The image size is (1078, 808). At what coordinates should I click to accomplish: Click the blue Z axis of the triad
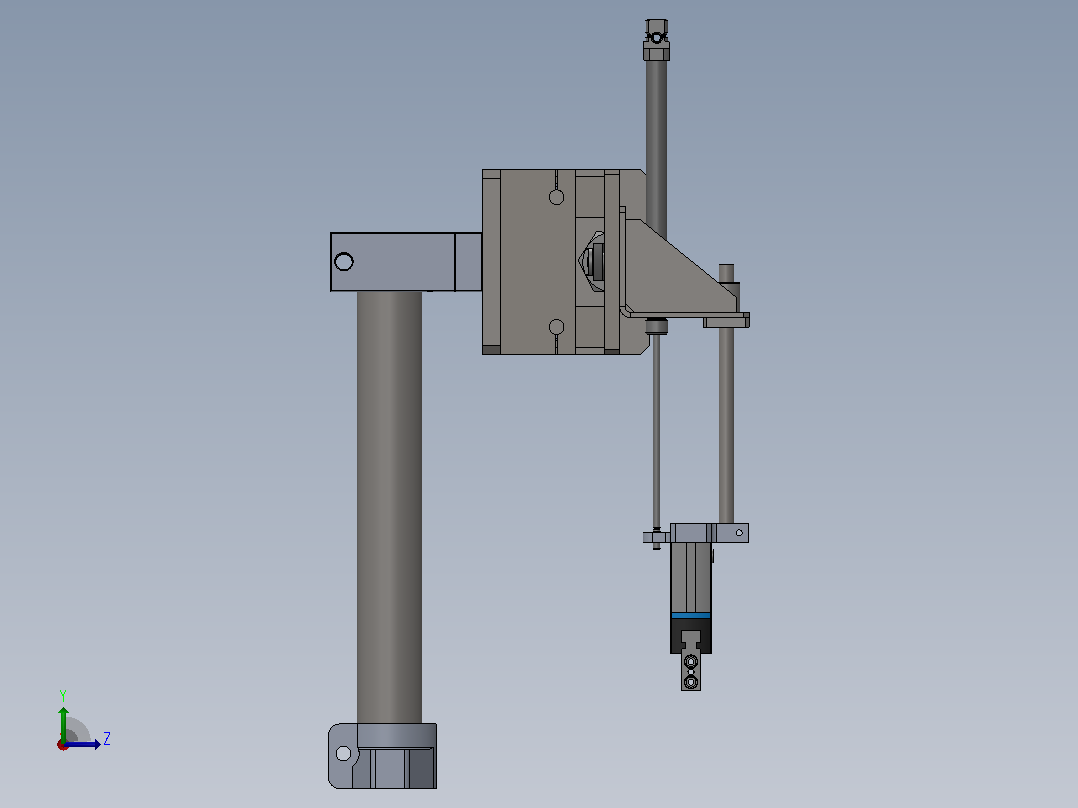pyautogui.click(x=84, y=745)
